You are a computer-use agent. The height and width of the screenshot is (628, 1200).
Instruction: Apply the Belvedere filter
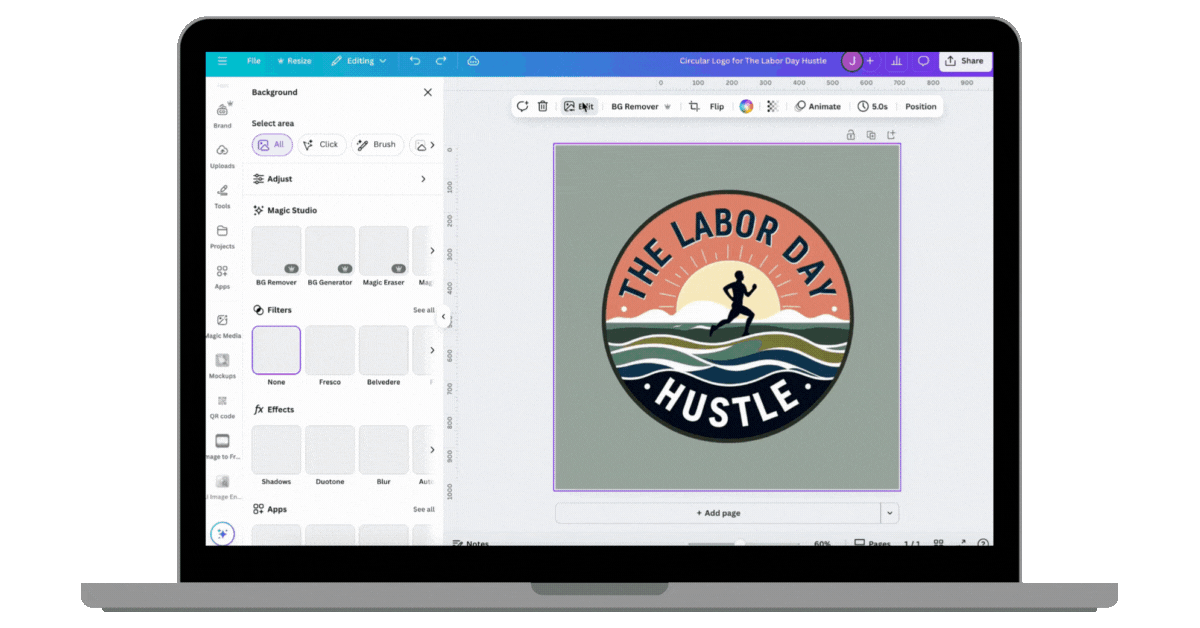384,350
